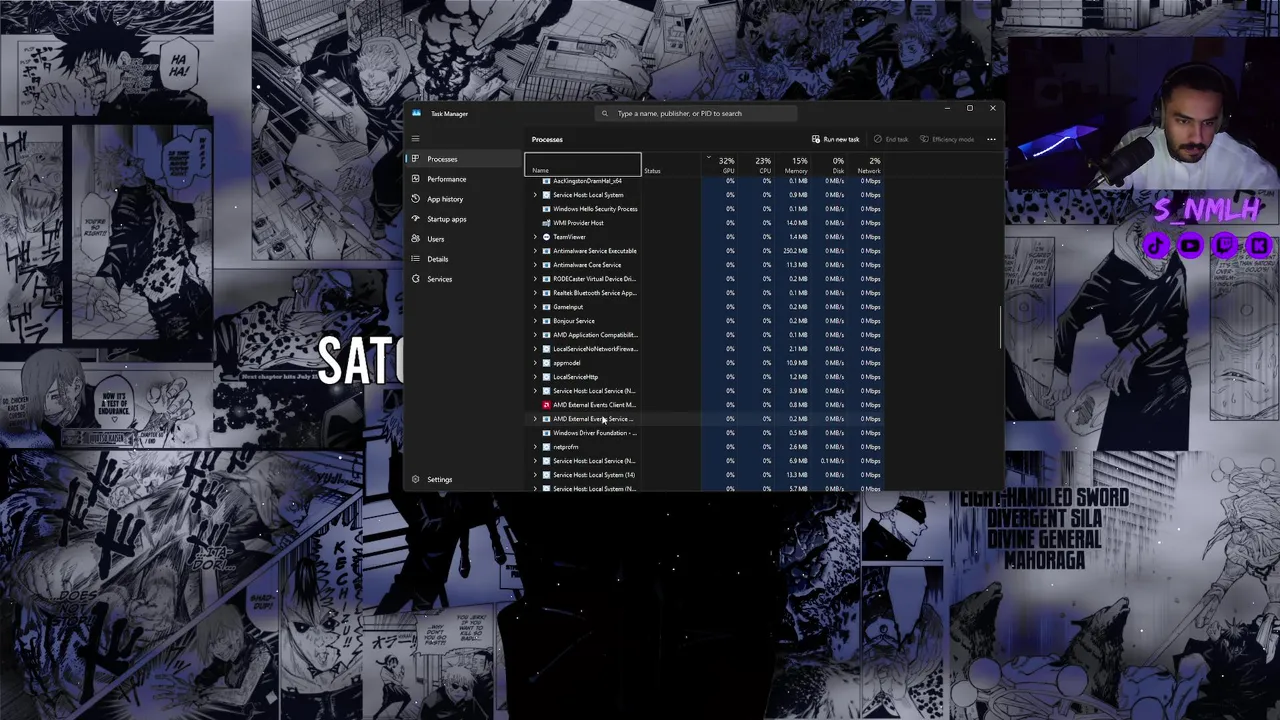1280x720 pixels.
Task: Click the 13.3 MB memory cell
Action: tap(797, 475)
